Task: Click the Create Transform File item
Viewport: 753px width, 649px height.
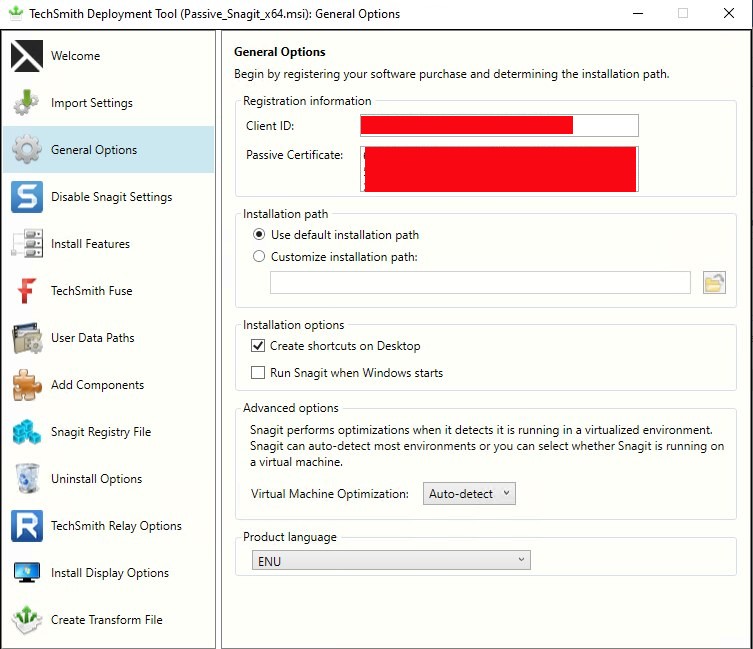Action: click(107, 620)
